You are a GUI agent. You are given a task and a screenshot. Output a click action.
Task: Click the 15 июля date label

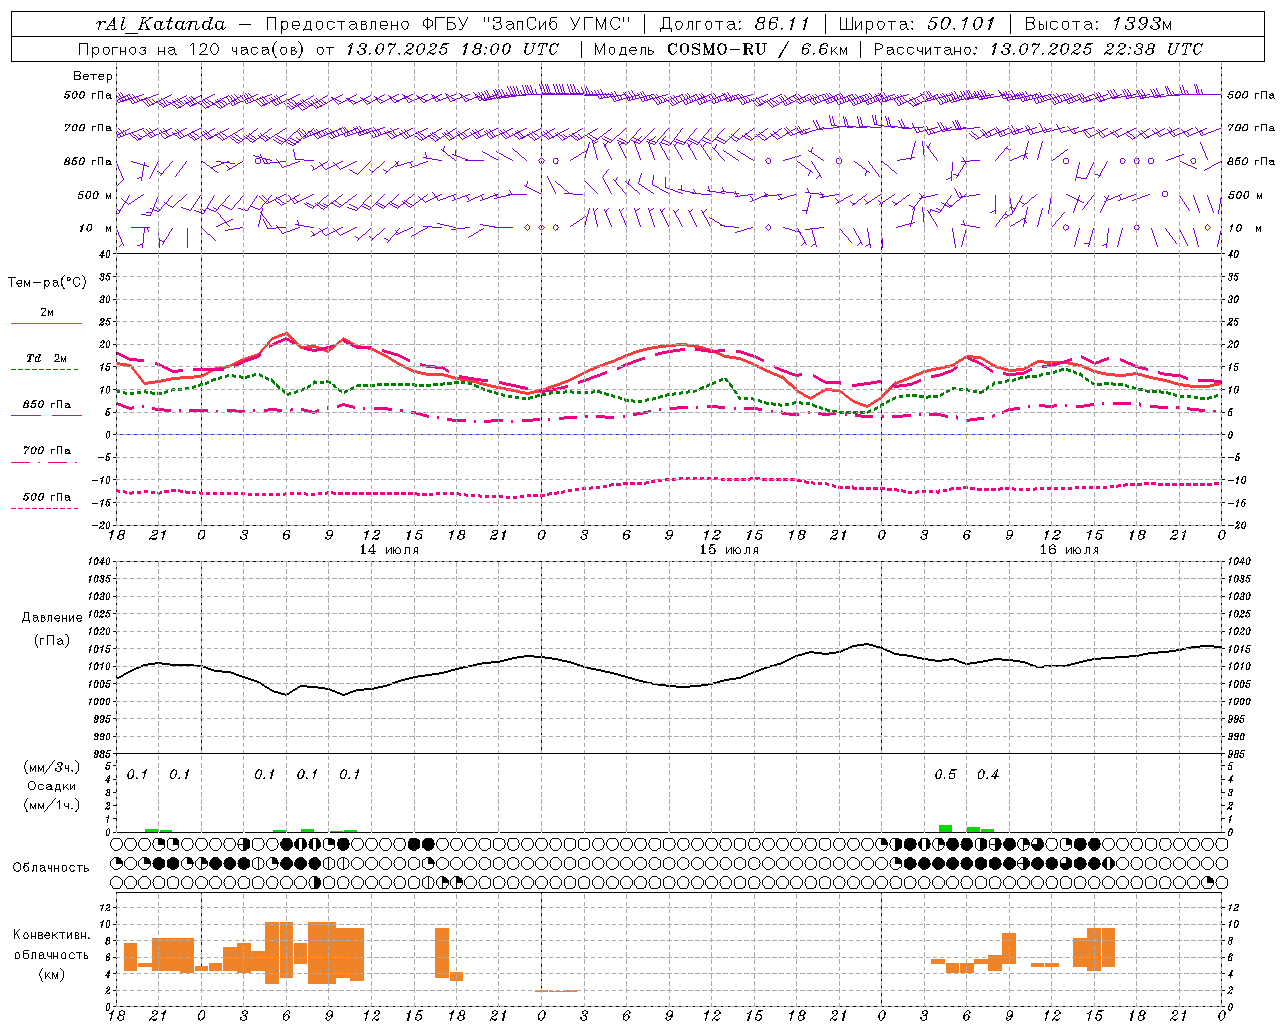(x=729, y=550)
